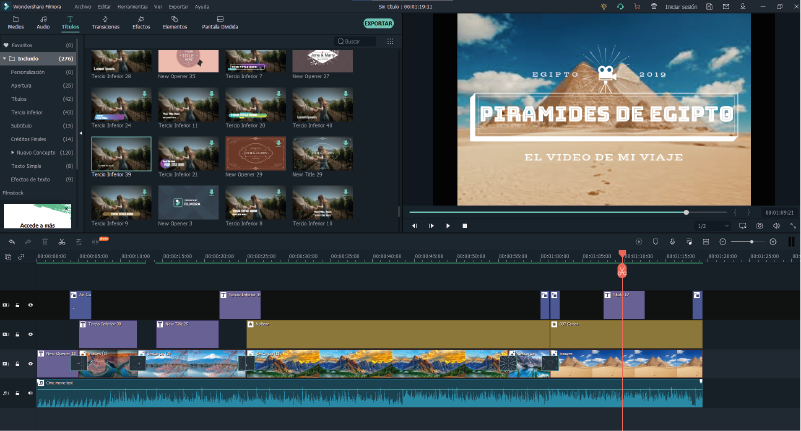Collapse the Incluido folder
Viewport: 801px width, 431px height.
pyautogui.click(x=5, y=59)
